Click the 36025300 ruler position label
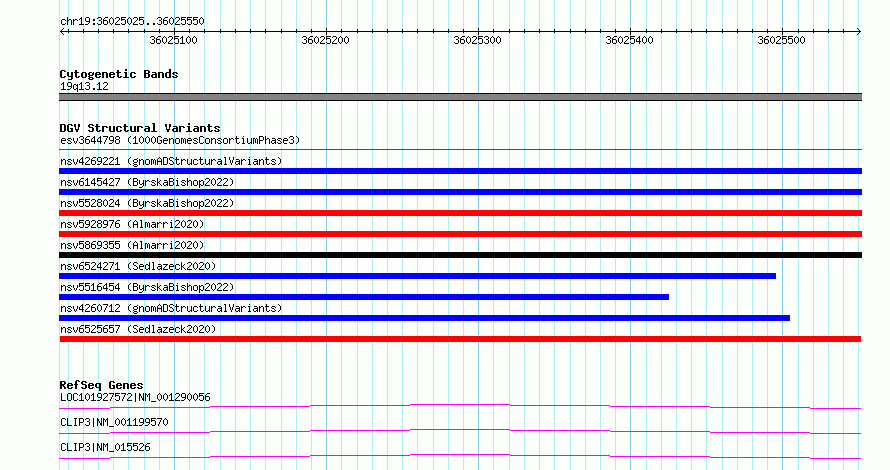 pos(477,40)
